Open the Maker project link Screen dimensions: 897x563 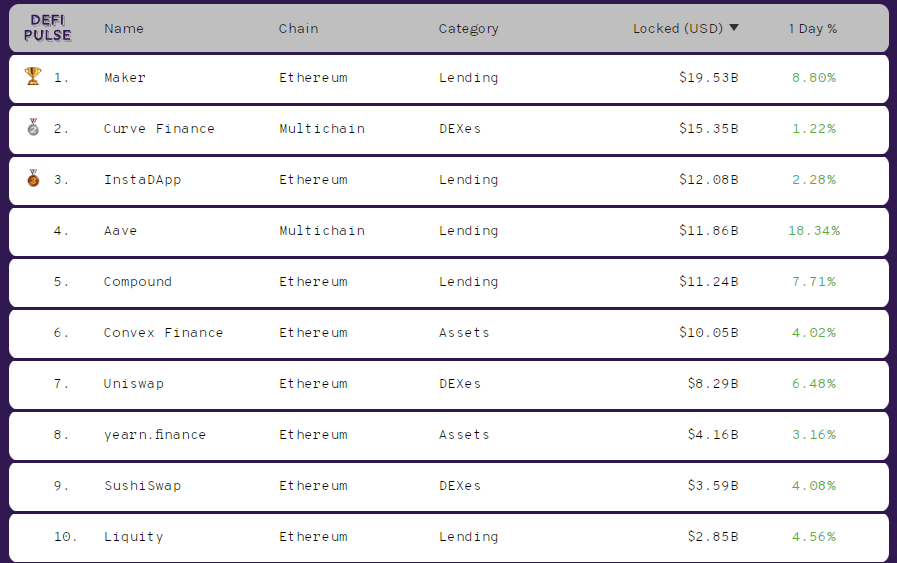[125, 77]
